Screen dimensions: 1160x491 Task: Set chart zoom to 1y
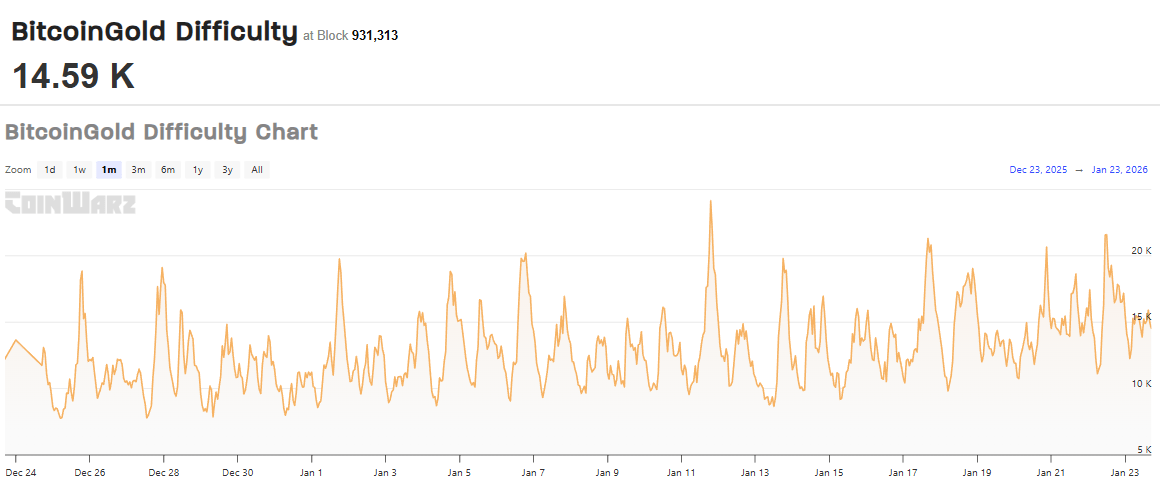198,170
